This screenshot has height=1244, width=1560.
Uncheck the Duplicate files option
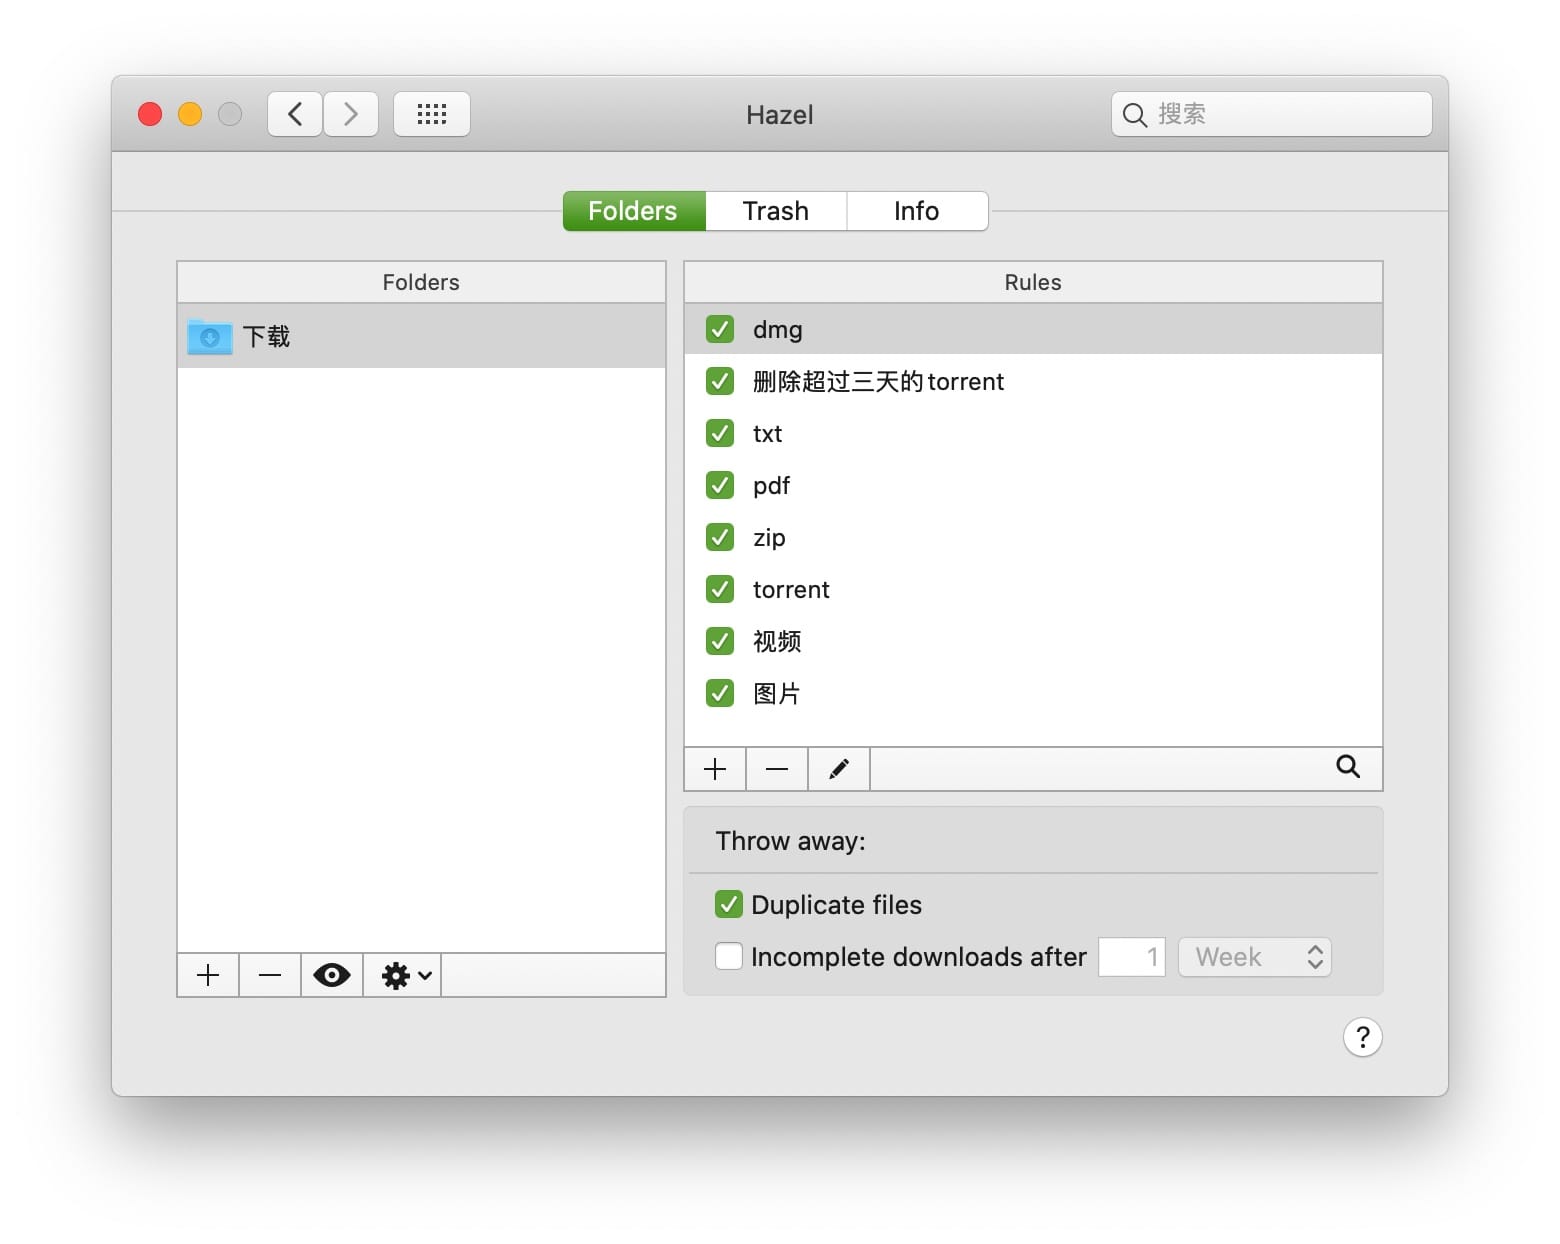coord(729,905)
